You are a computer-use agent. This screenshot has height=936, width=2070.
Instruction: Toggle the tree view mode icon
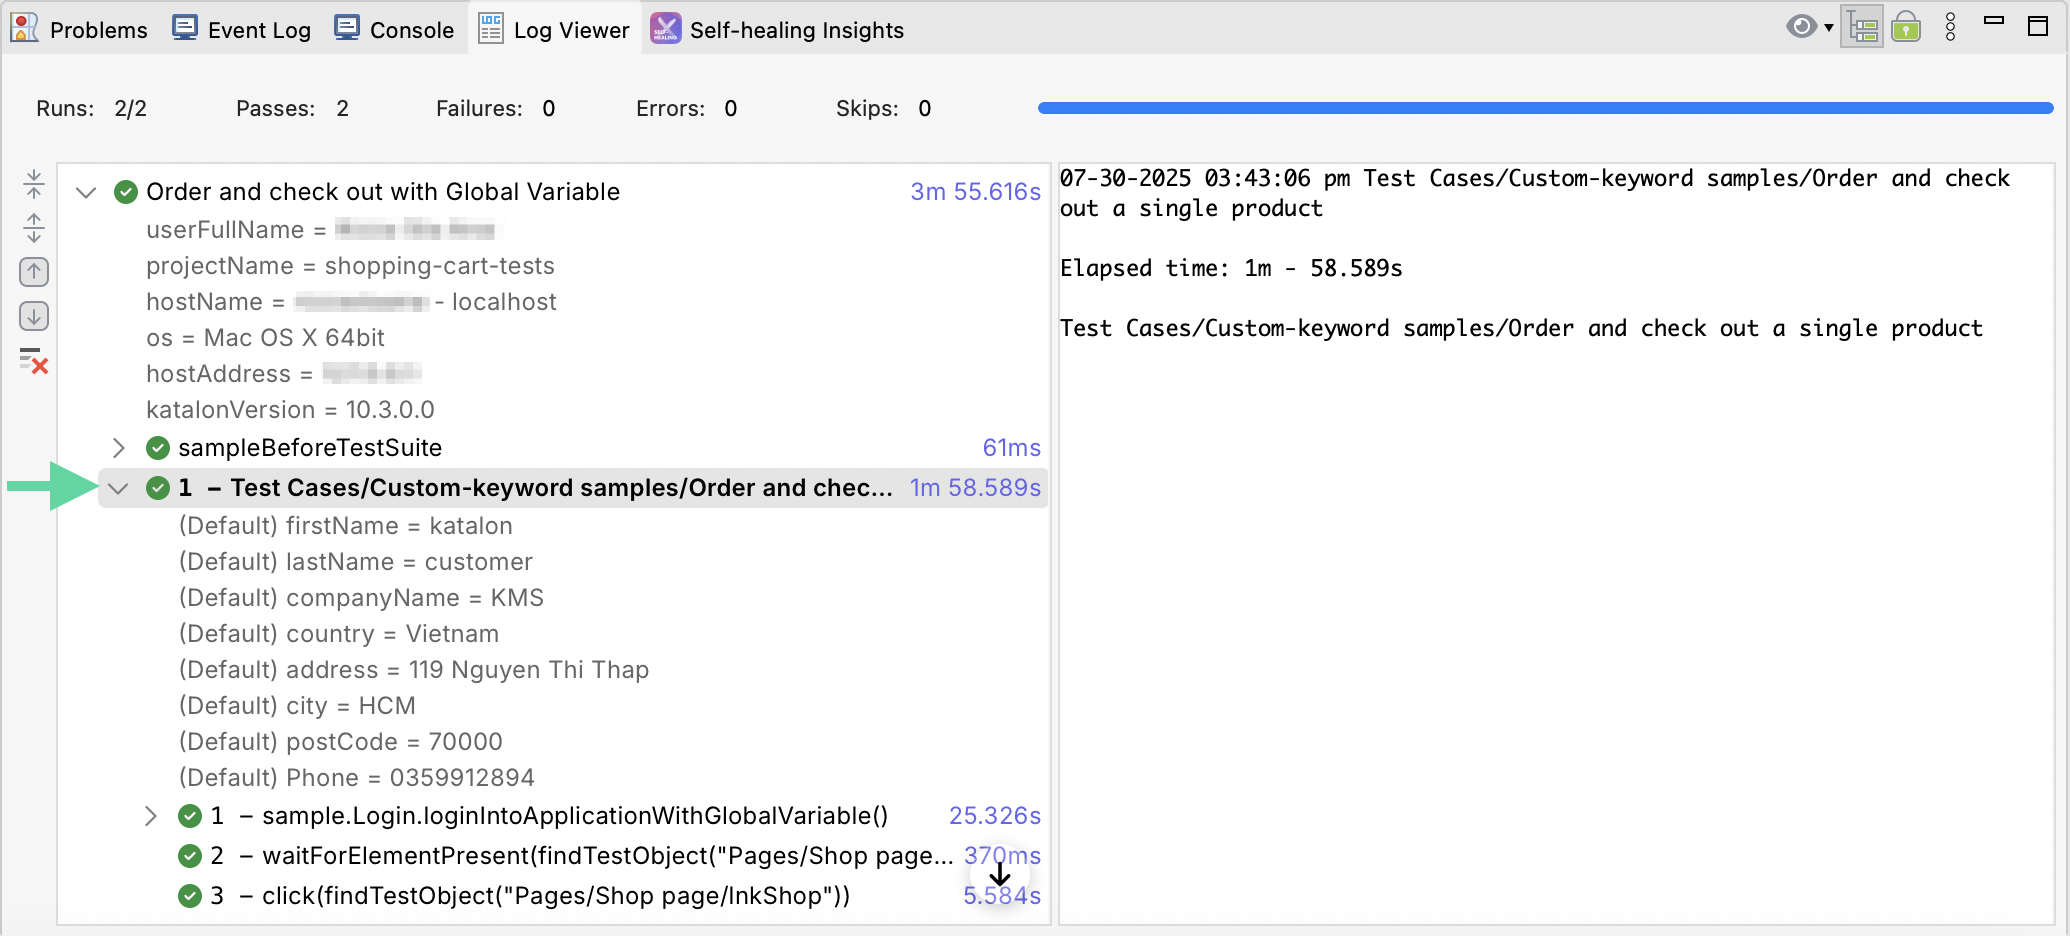tap(1862, 27)
